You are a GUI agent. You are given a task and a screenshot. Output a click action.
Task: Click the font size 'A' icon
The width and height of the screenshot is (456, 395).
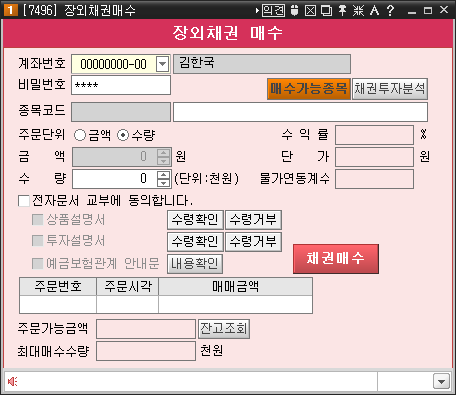coord(374,10)
